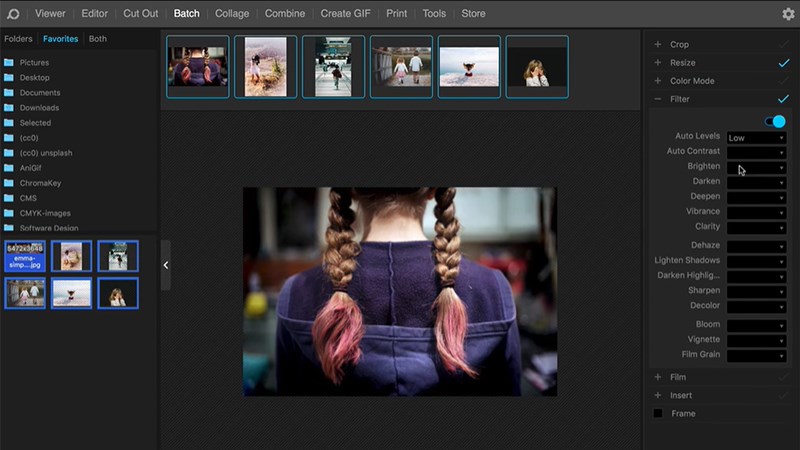This screenshot has height=450, width=800.
Task: Open the Pictures folder in favorites
Action: [x=34, y=62]
